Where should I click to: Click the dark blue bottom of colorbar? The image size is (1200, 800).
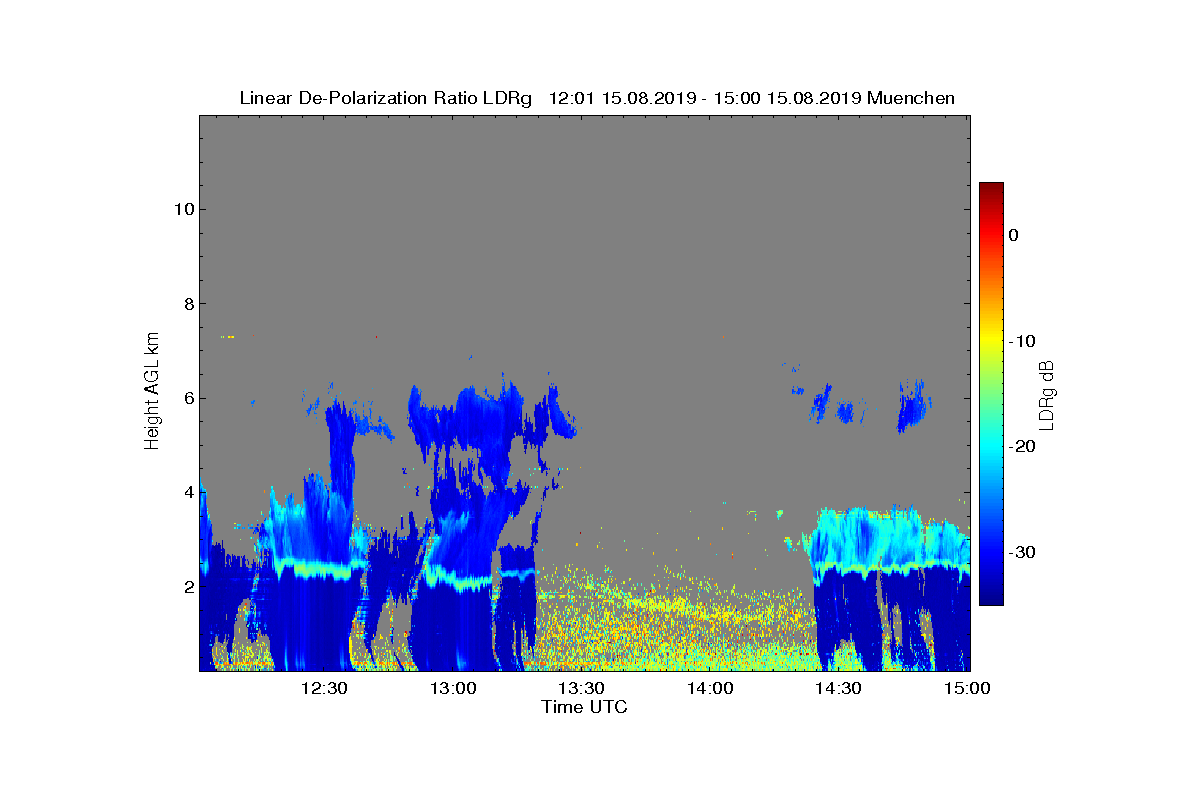click(x=991, y=598)
